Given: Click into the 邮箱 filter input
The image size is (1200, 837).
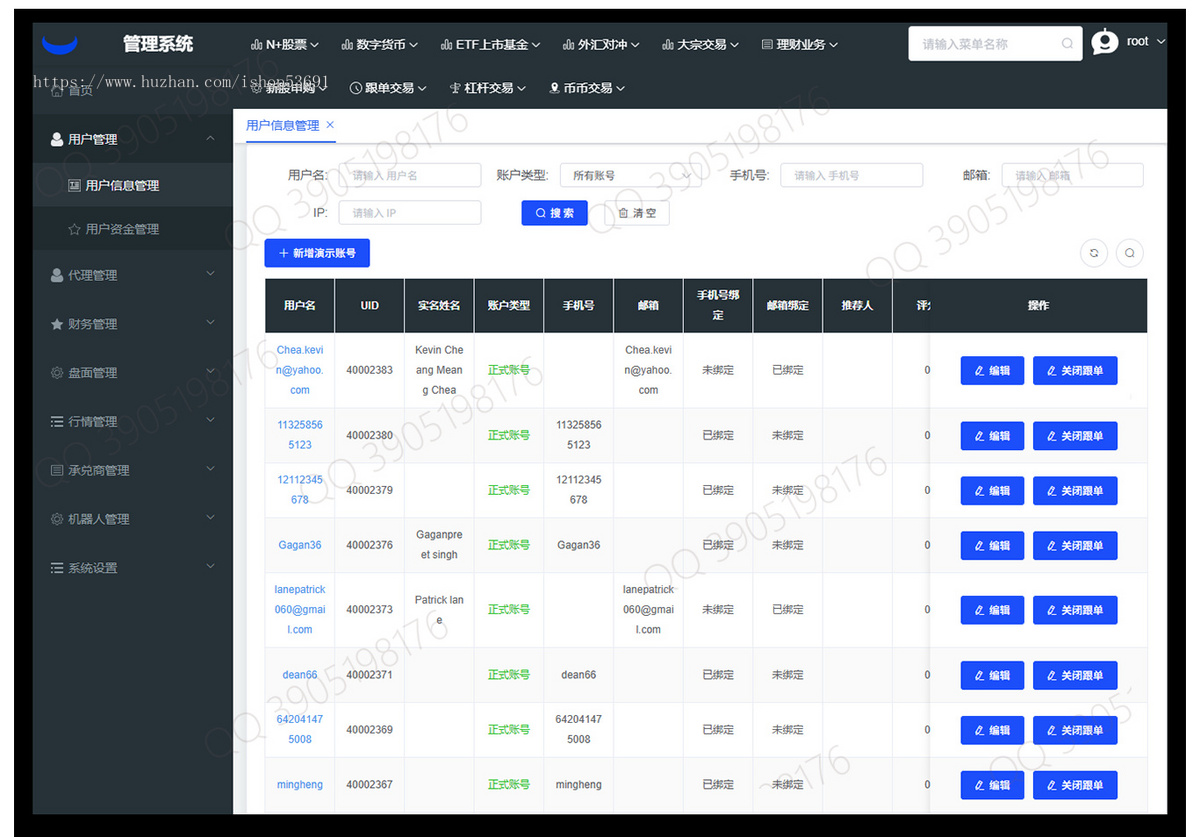Looking at the screenshot, I should (1072, 175).
